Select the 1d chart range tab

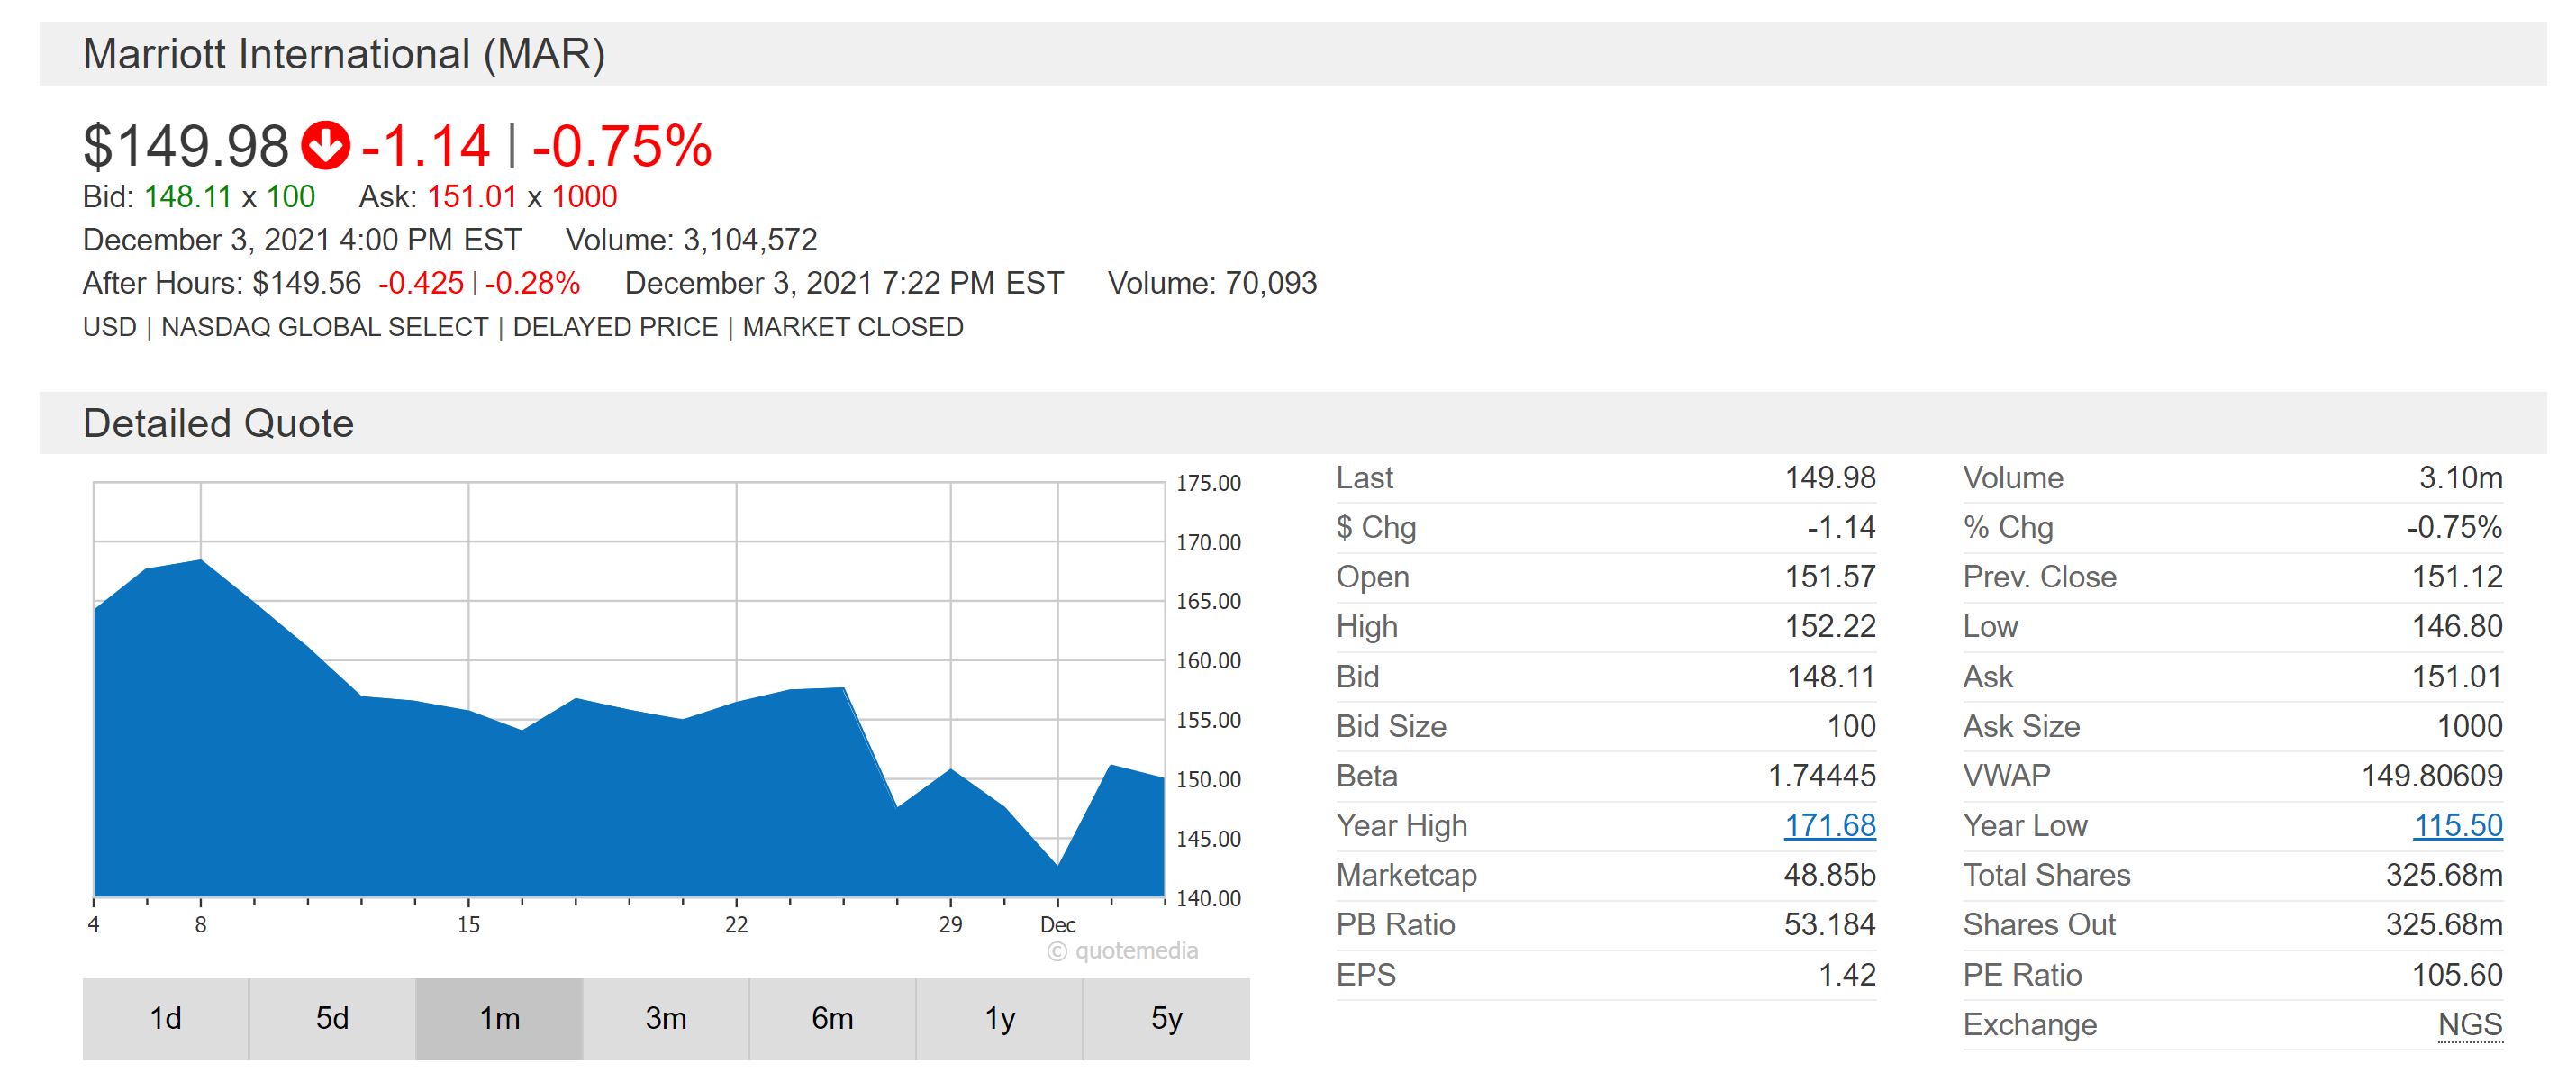(165, 1018)
